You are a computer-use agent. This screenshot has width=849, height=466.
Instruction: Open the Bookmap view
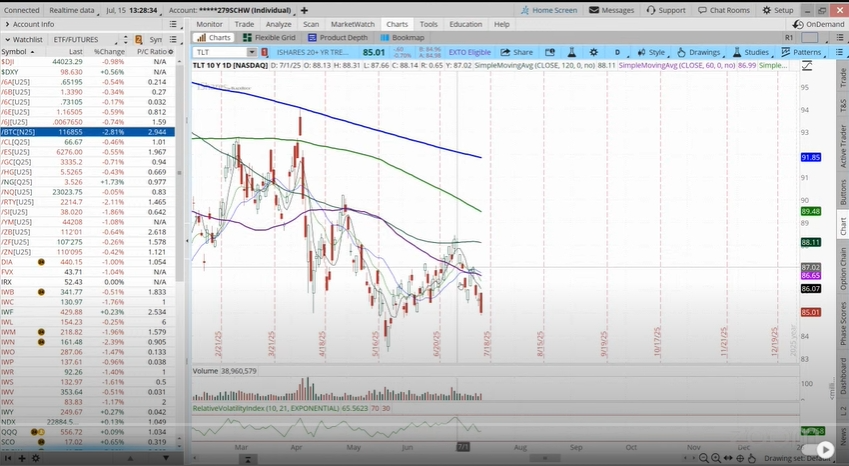[x=402, y=37]
